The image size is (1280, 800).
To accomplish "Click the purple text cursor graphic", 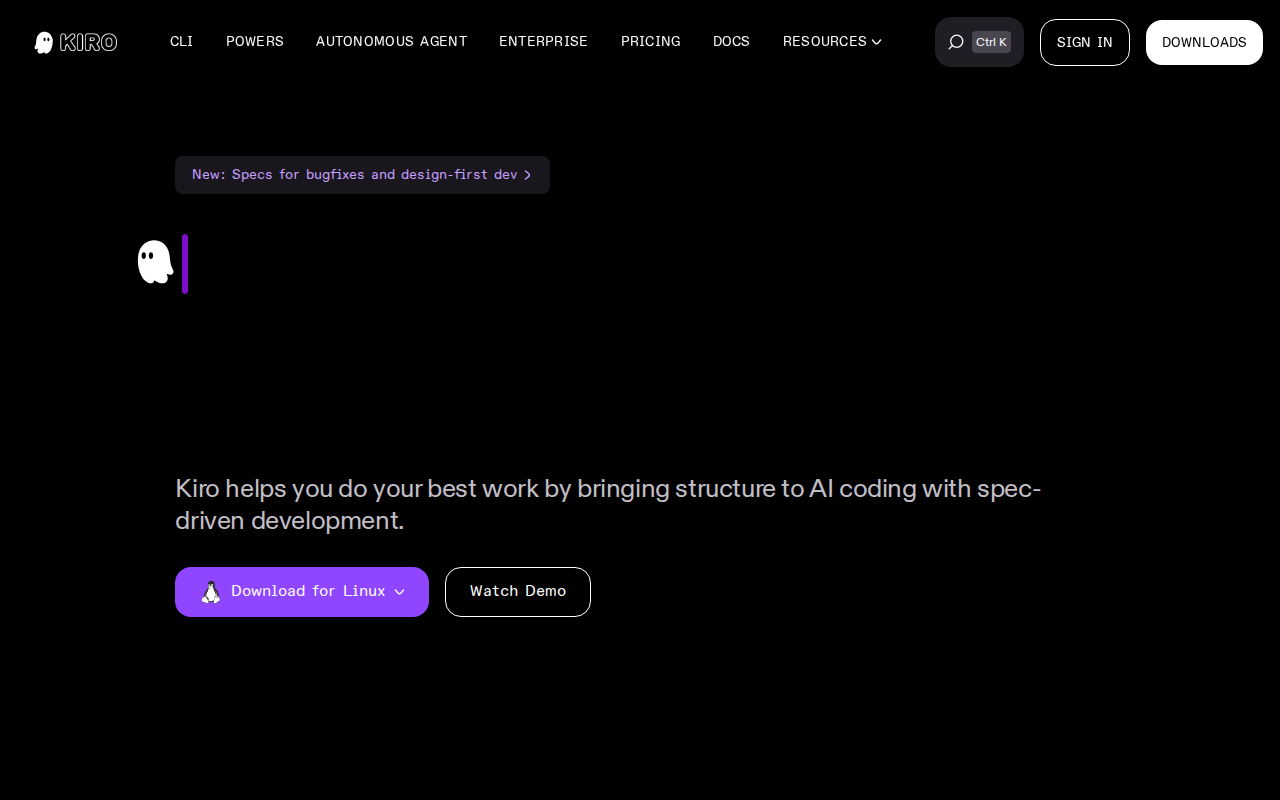I will (x=185, y=263).
